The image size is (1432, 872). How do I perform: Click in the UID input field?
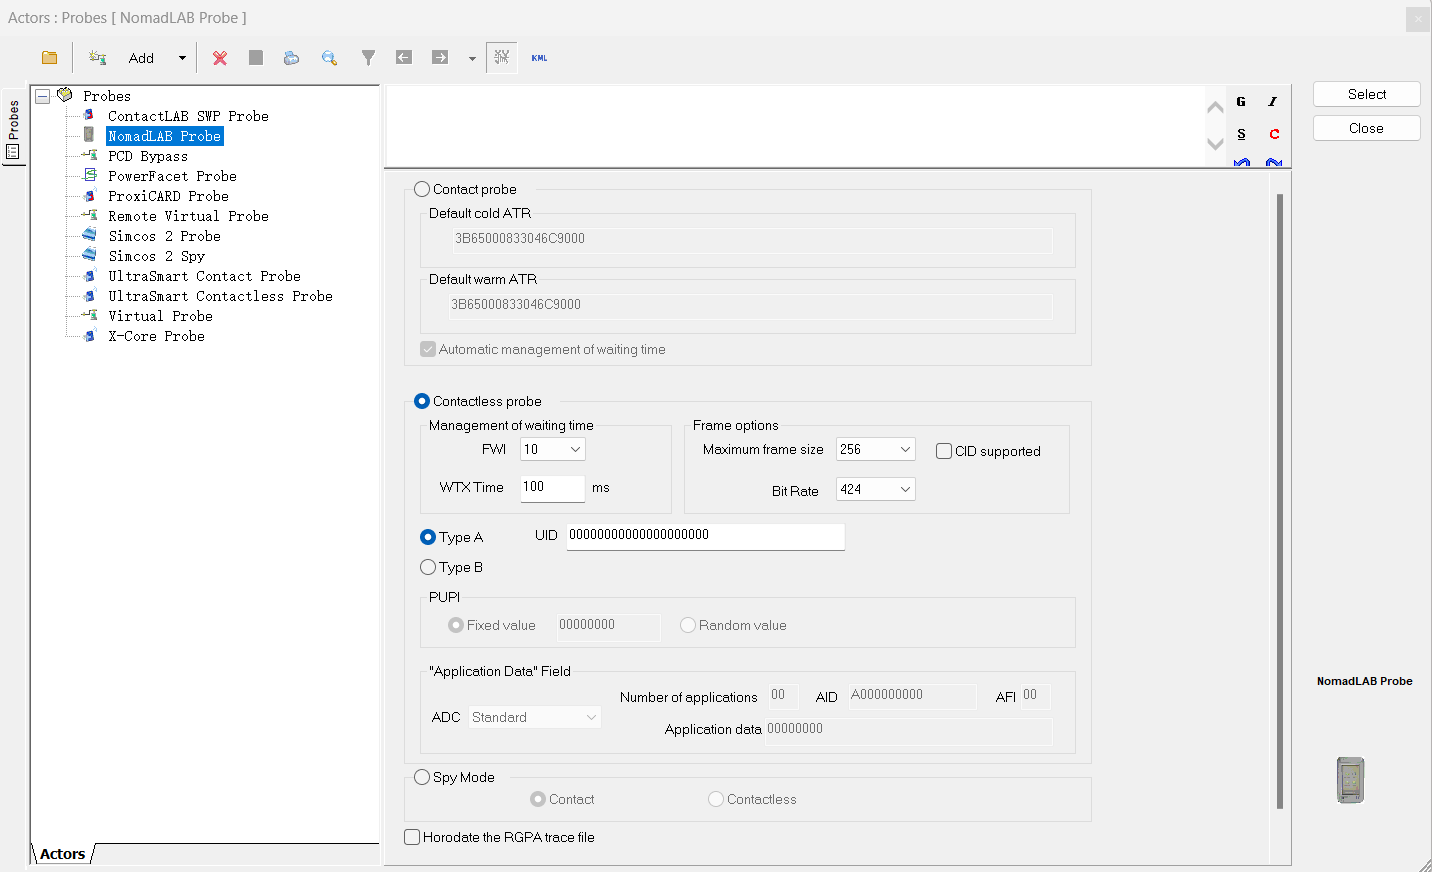click(706, 536)
